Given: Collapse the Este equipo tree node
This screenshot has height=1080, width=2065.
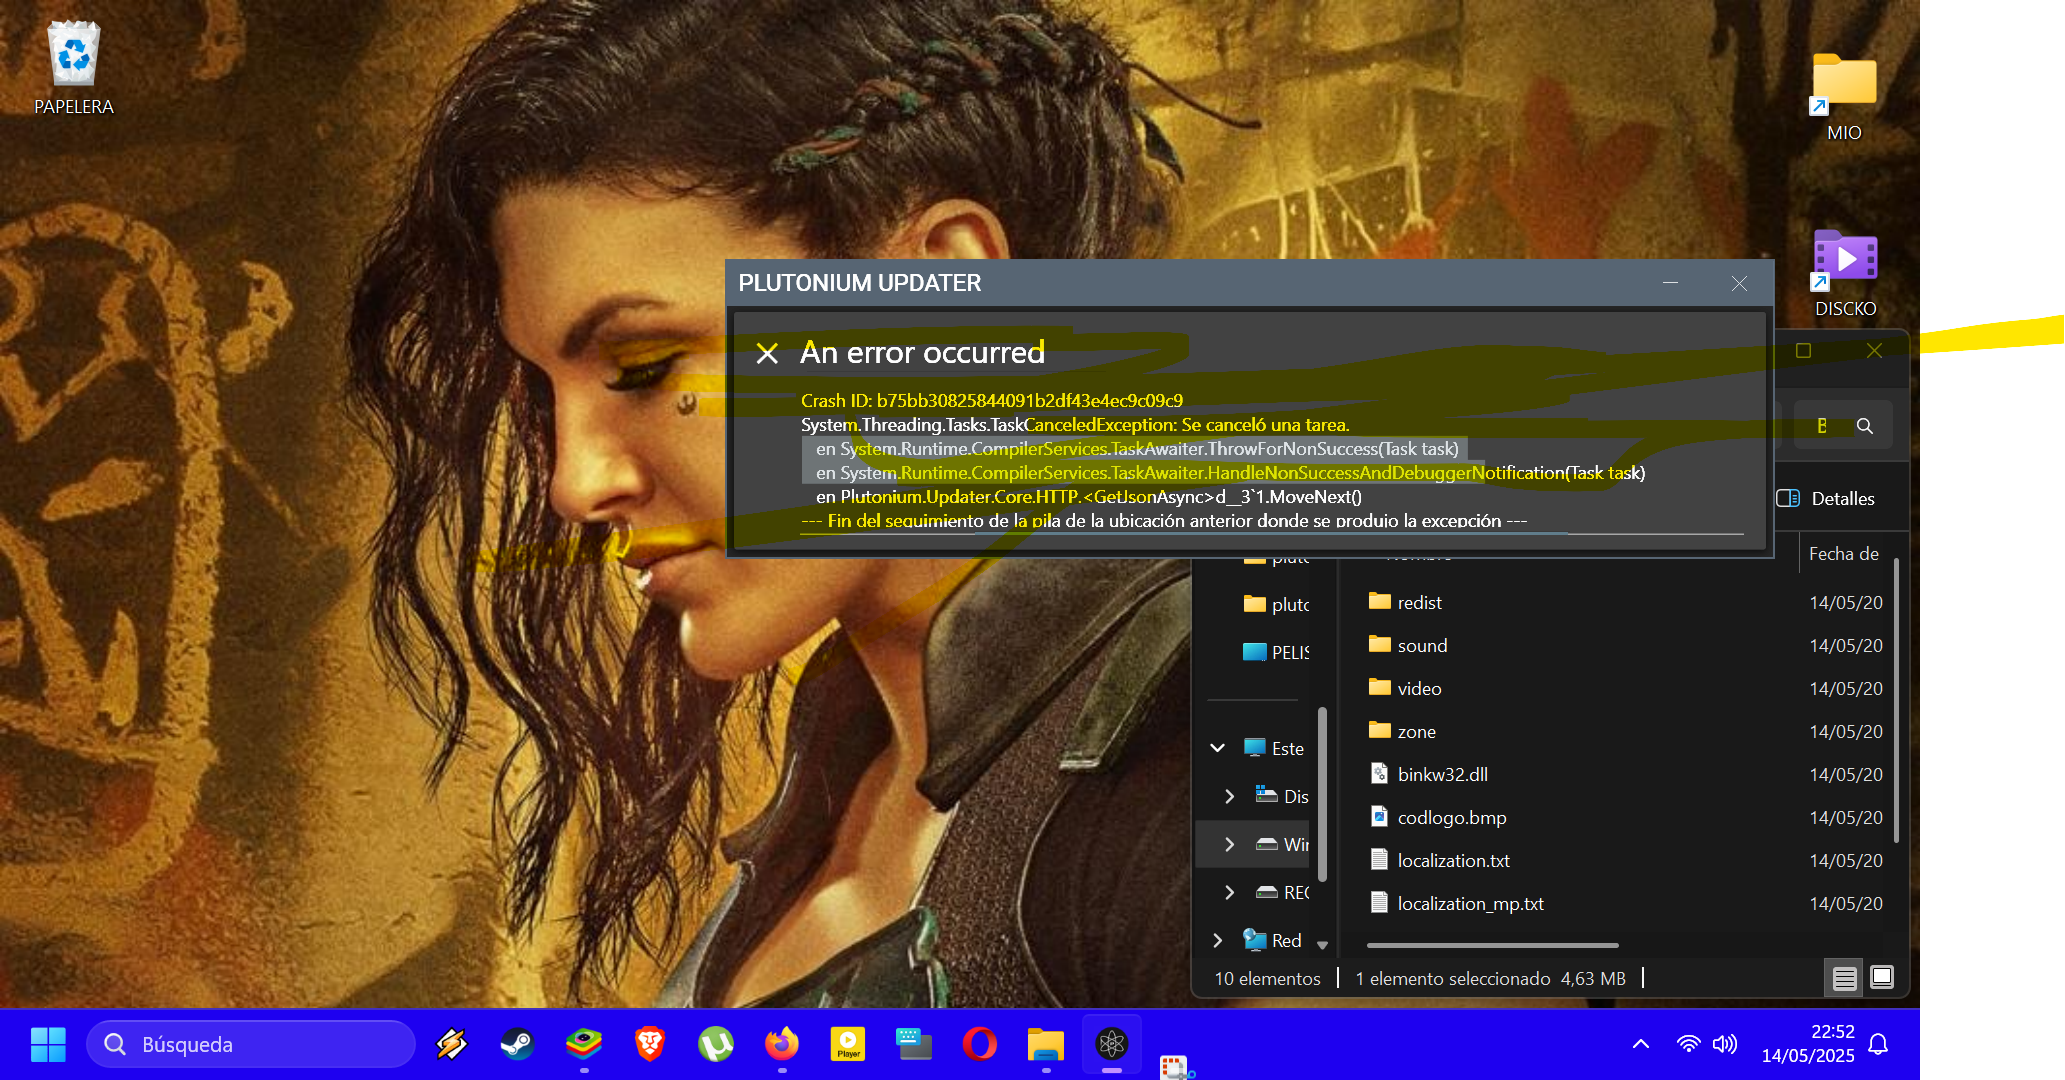Looking at the screenshot, I should click(x=1218, y=748).
